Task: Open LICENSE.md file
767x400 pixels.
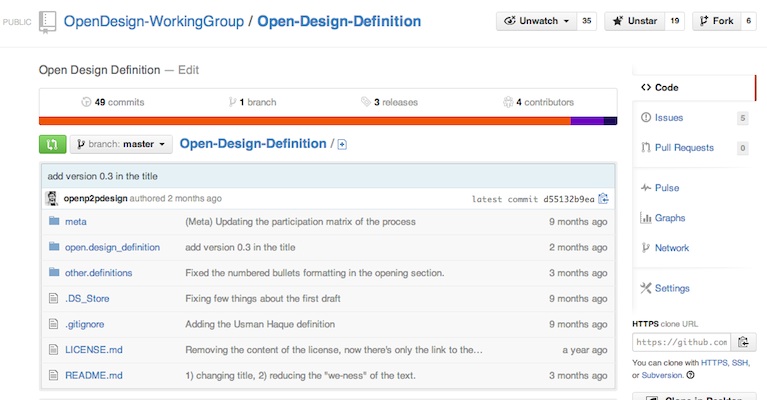Action: coord(94,350)
